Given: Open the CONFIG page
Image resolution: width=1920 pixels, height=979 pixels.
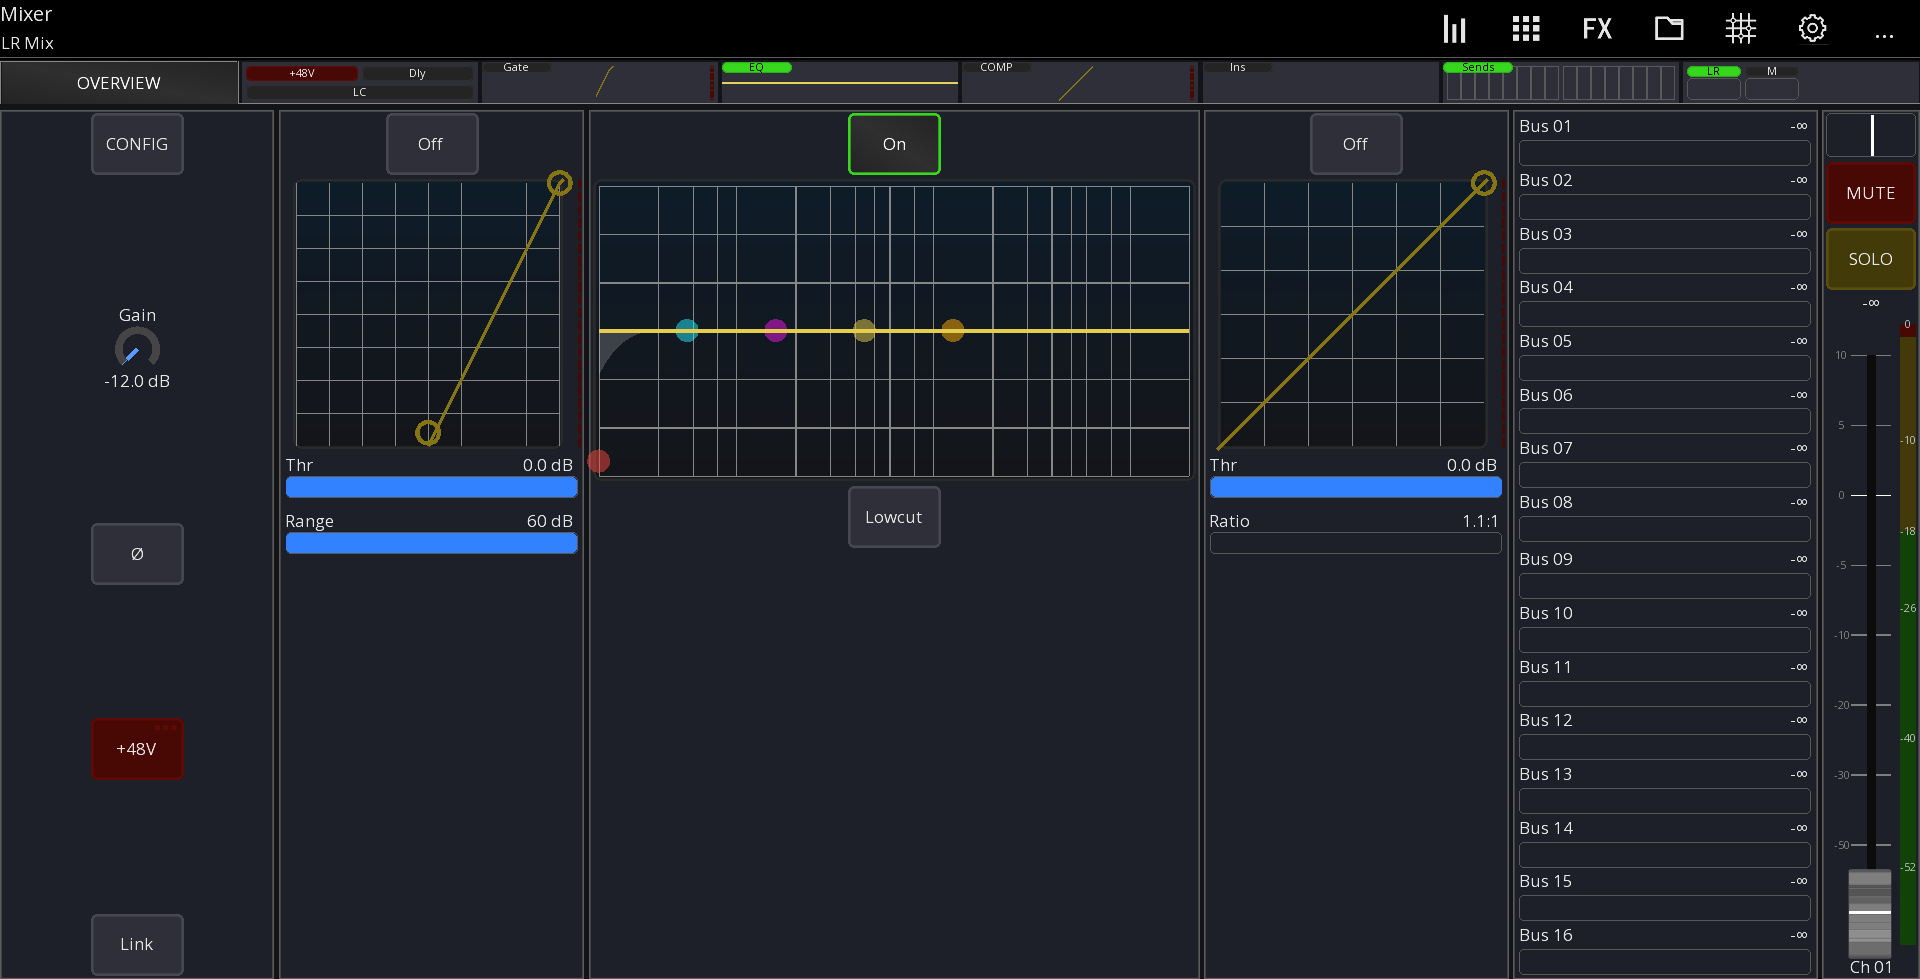Looking at the screenshot, I should (137, 144).
